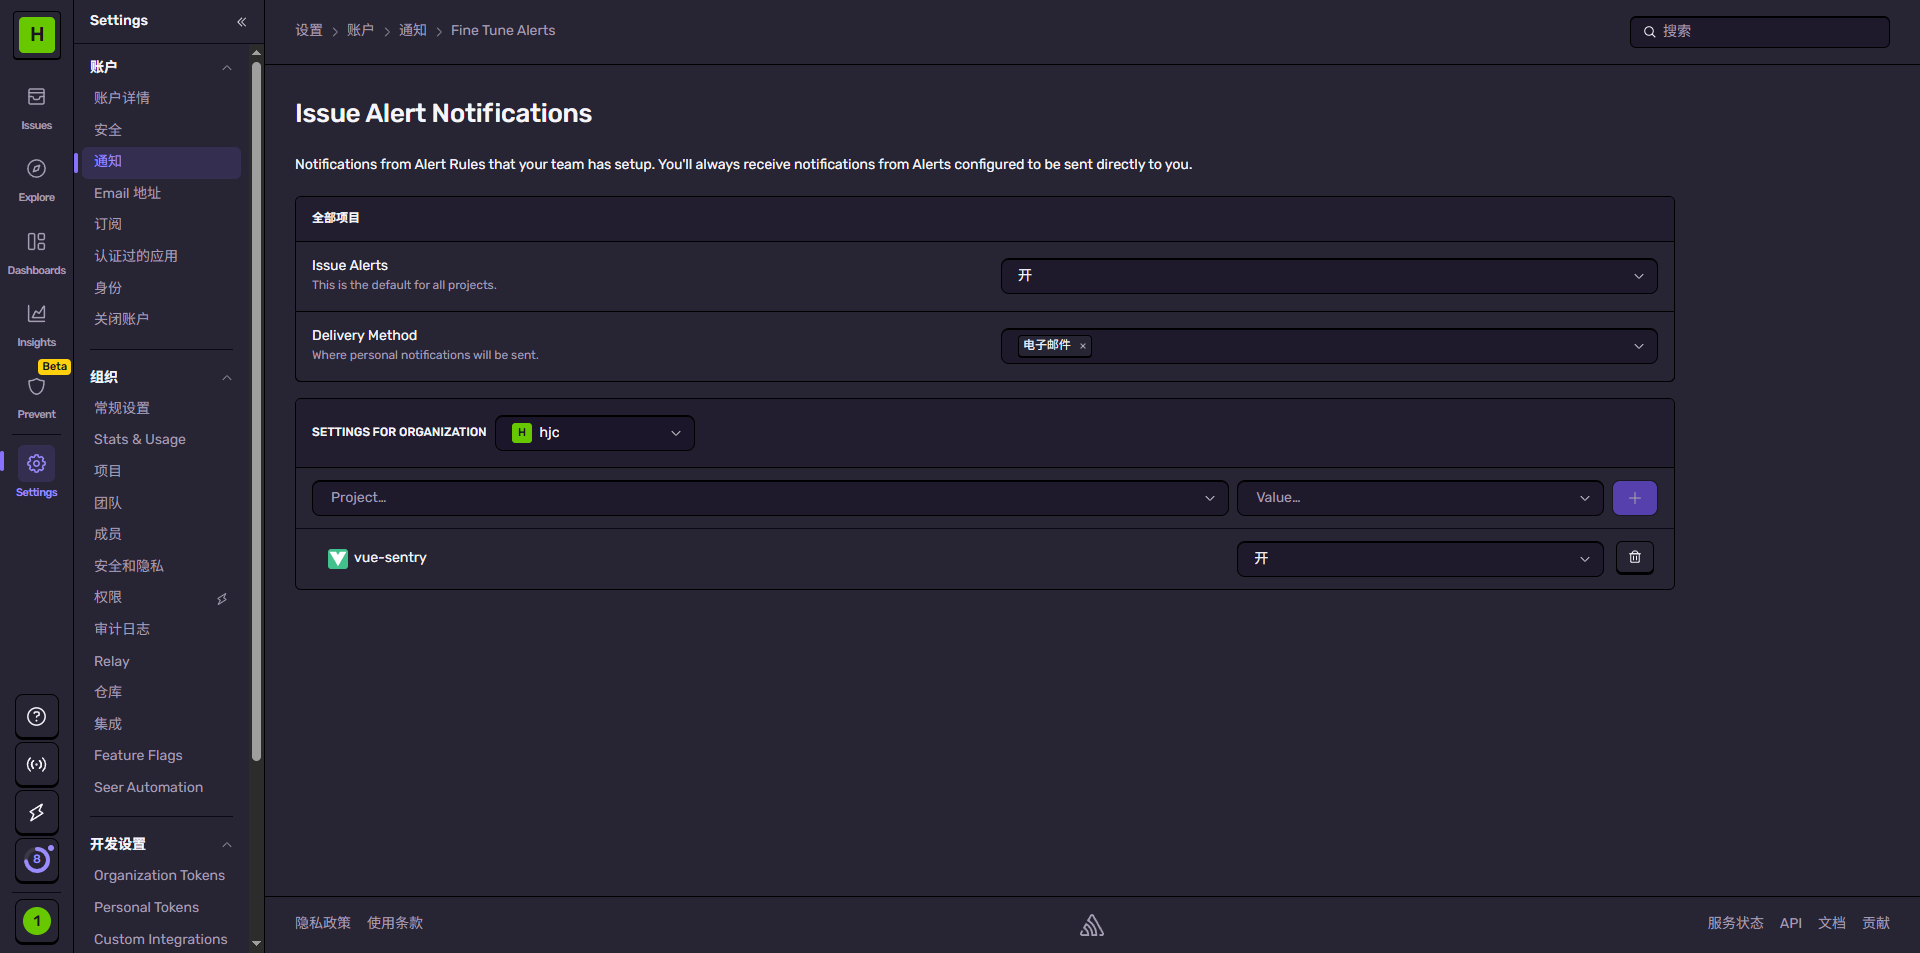The height and width of the screenshot is (953, 1920).
Task: Open the Issue Alerts 开 dropdown
Action: click(1328, 276)
